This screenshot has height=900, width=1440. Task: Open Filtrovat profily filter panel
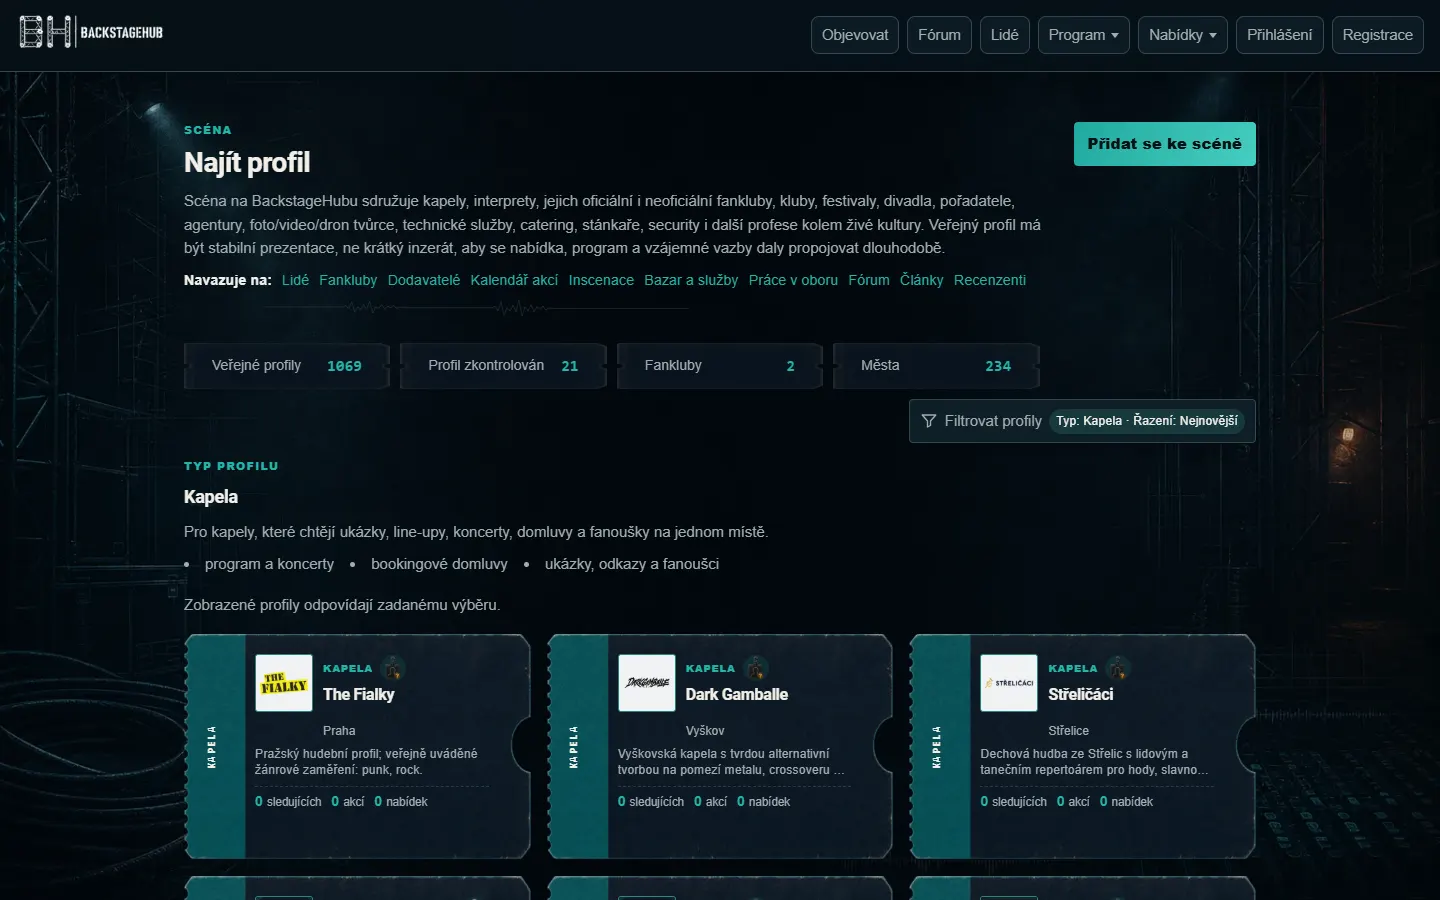tap(1082, 421)
